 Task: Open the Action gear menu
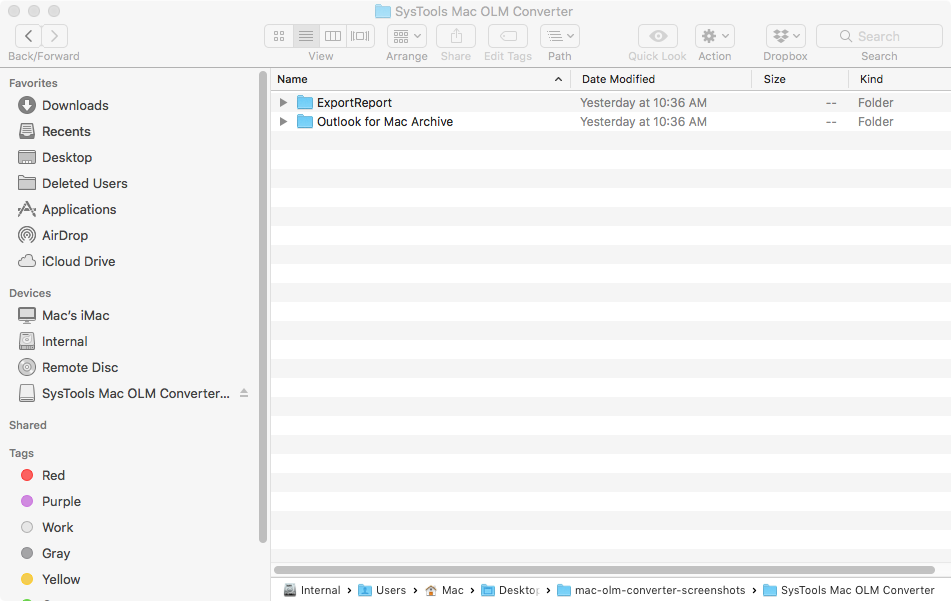click(715, 36)
